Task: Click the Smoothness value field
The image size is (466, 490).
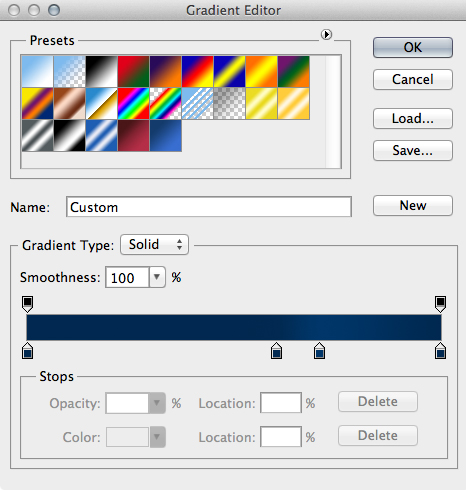Action: click(x=127, y=277)
